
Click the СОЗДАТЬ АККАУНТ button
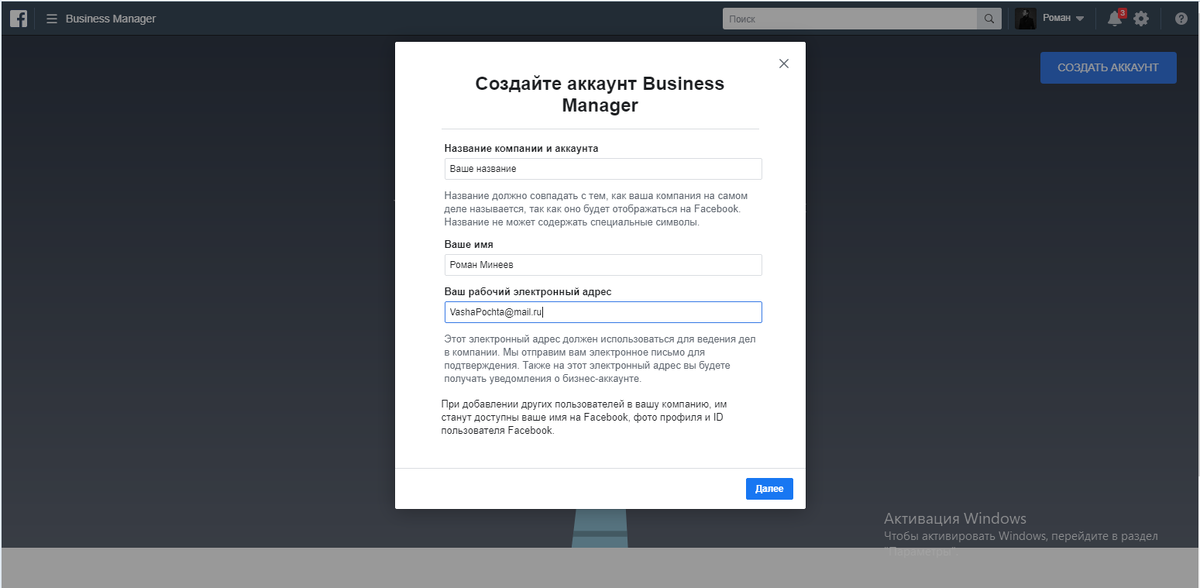[1108, 67]
